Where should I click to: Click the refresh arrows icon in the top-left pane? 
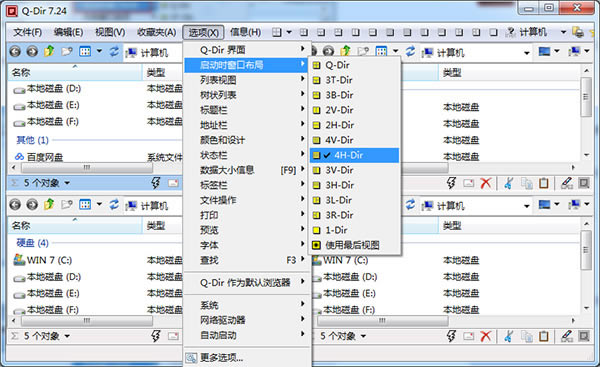tap(114, 51)
